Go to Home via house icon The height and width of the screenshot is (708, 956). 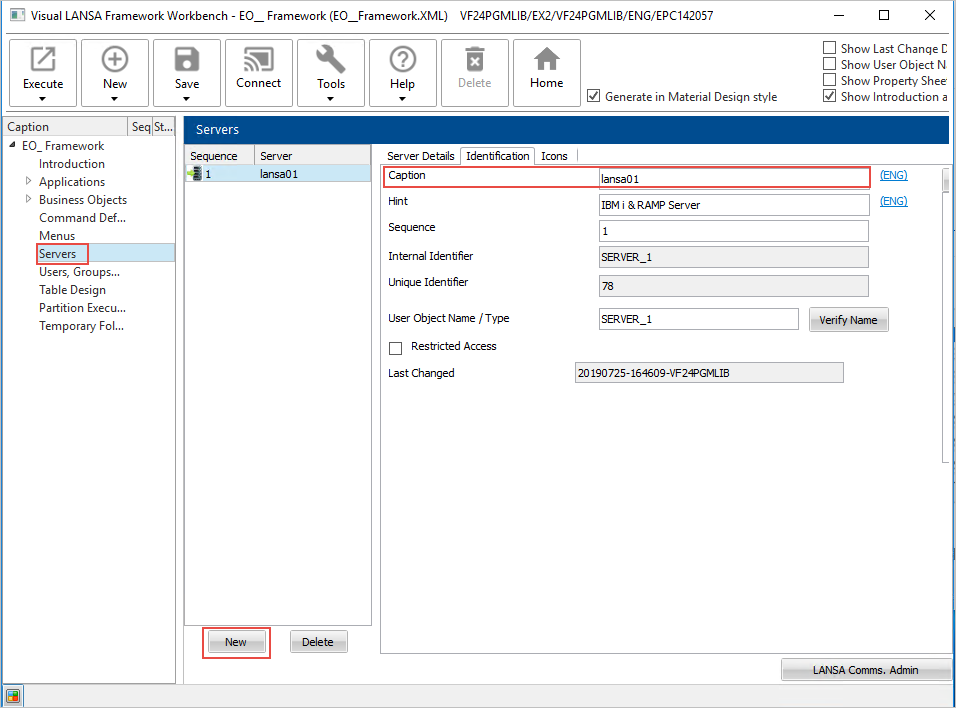tap(546, 60)
